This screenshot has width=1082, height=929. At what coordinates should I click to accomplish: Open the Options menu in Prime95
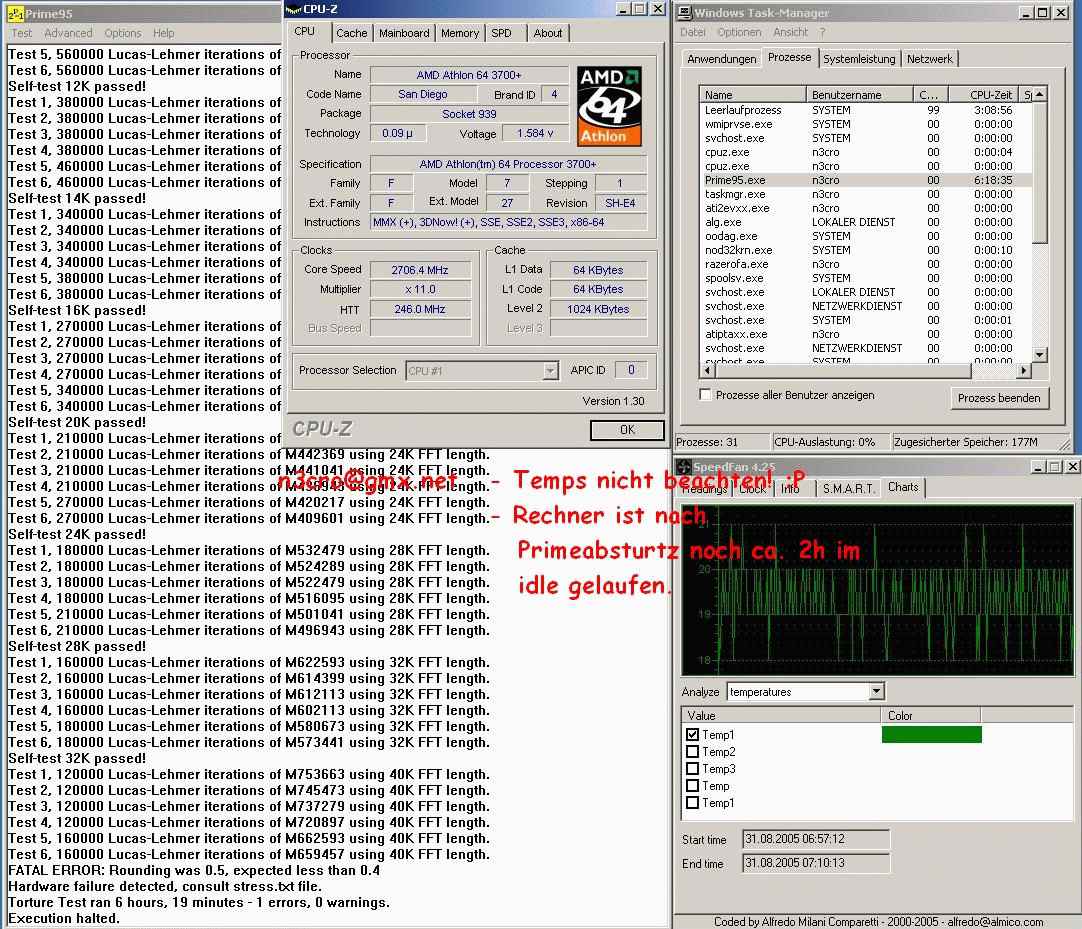(123, 33)
